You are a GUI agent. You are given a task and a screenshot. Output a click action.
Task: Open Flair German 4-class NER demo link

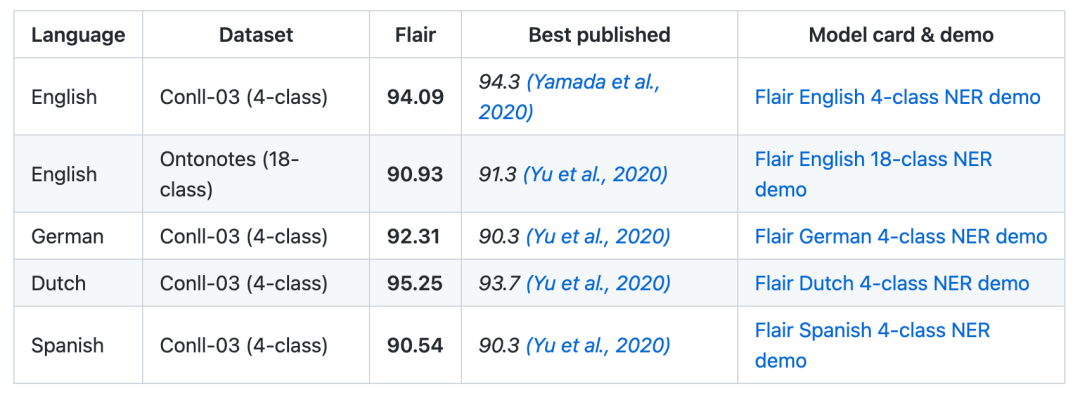click(901, 237)
